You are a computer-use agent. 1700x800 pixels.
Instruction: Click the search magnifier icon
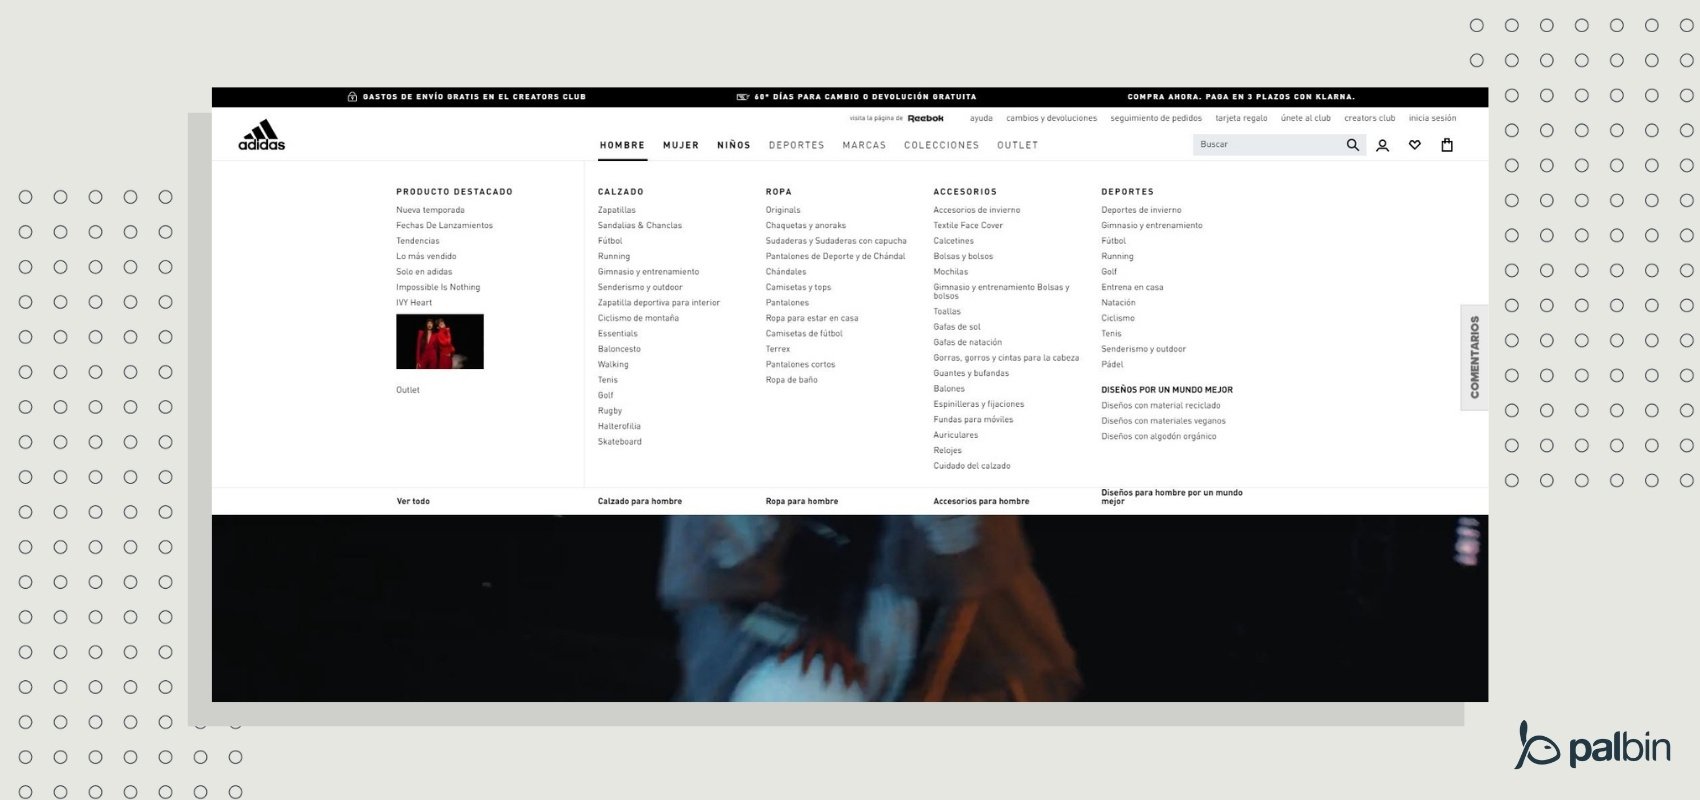pos(1352,145)
